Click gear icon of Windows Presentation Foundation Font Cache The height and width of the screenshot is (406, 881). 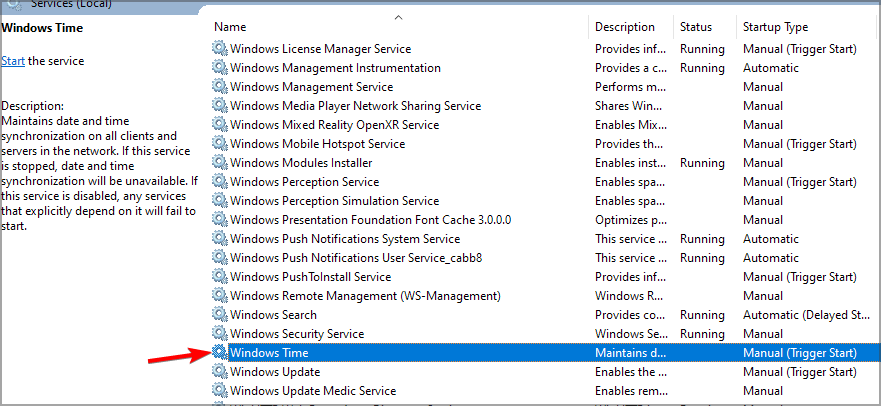(219, 220)
